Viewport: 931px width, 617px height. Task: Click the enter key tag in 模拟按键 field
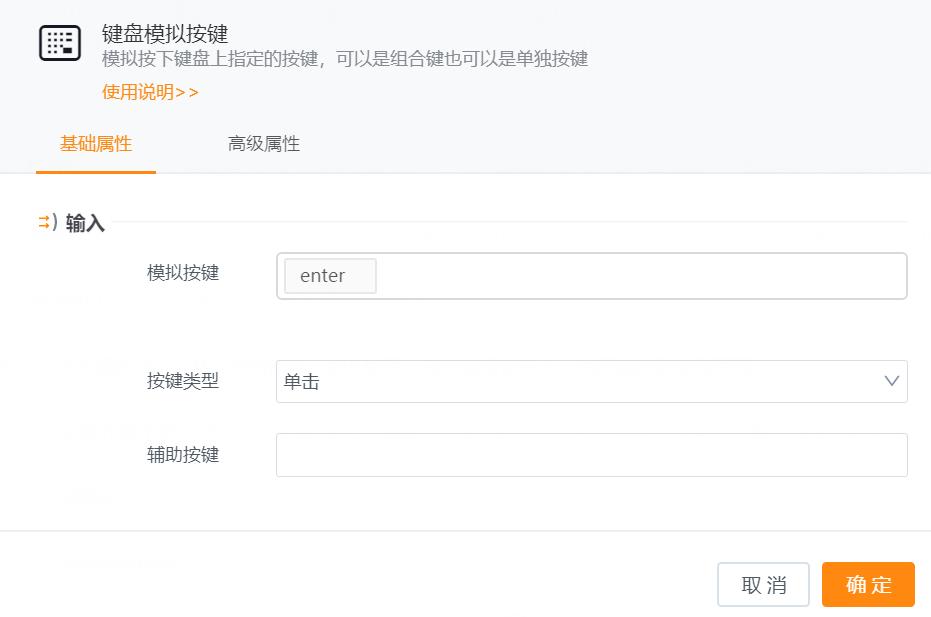(x=330, y=276)
